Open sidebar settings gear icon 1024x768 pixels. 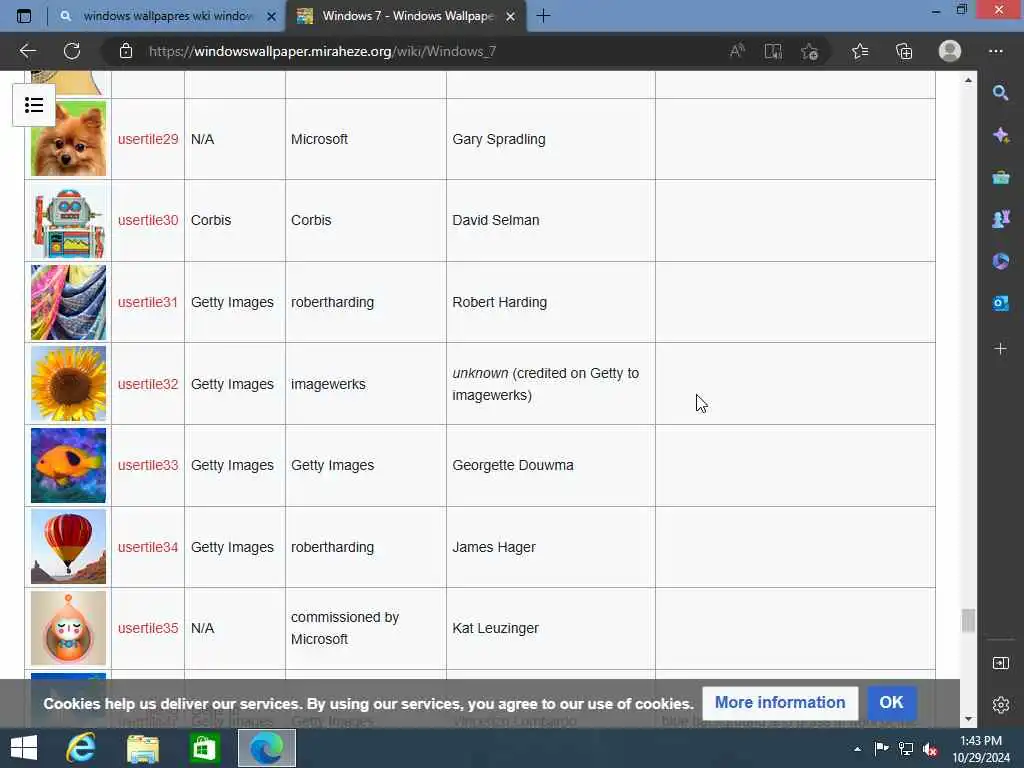(1000, 705)
